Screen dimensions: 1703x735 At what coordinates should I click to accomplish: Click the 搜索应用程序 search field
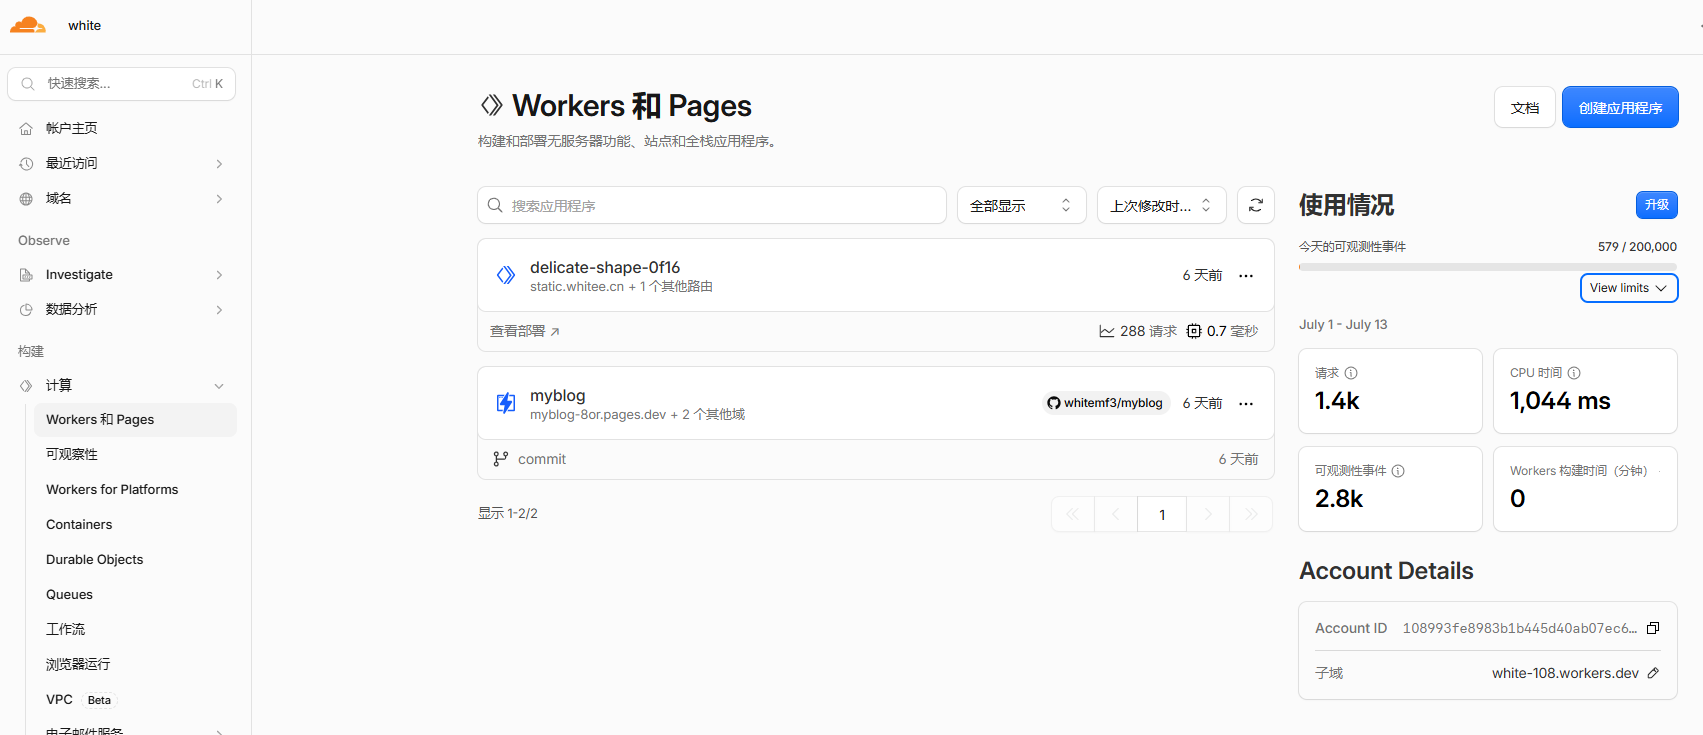click(x=712, y=205)
